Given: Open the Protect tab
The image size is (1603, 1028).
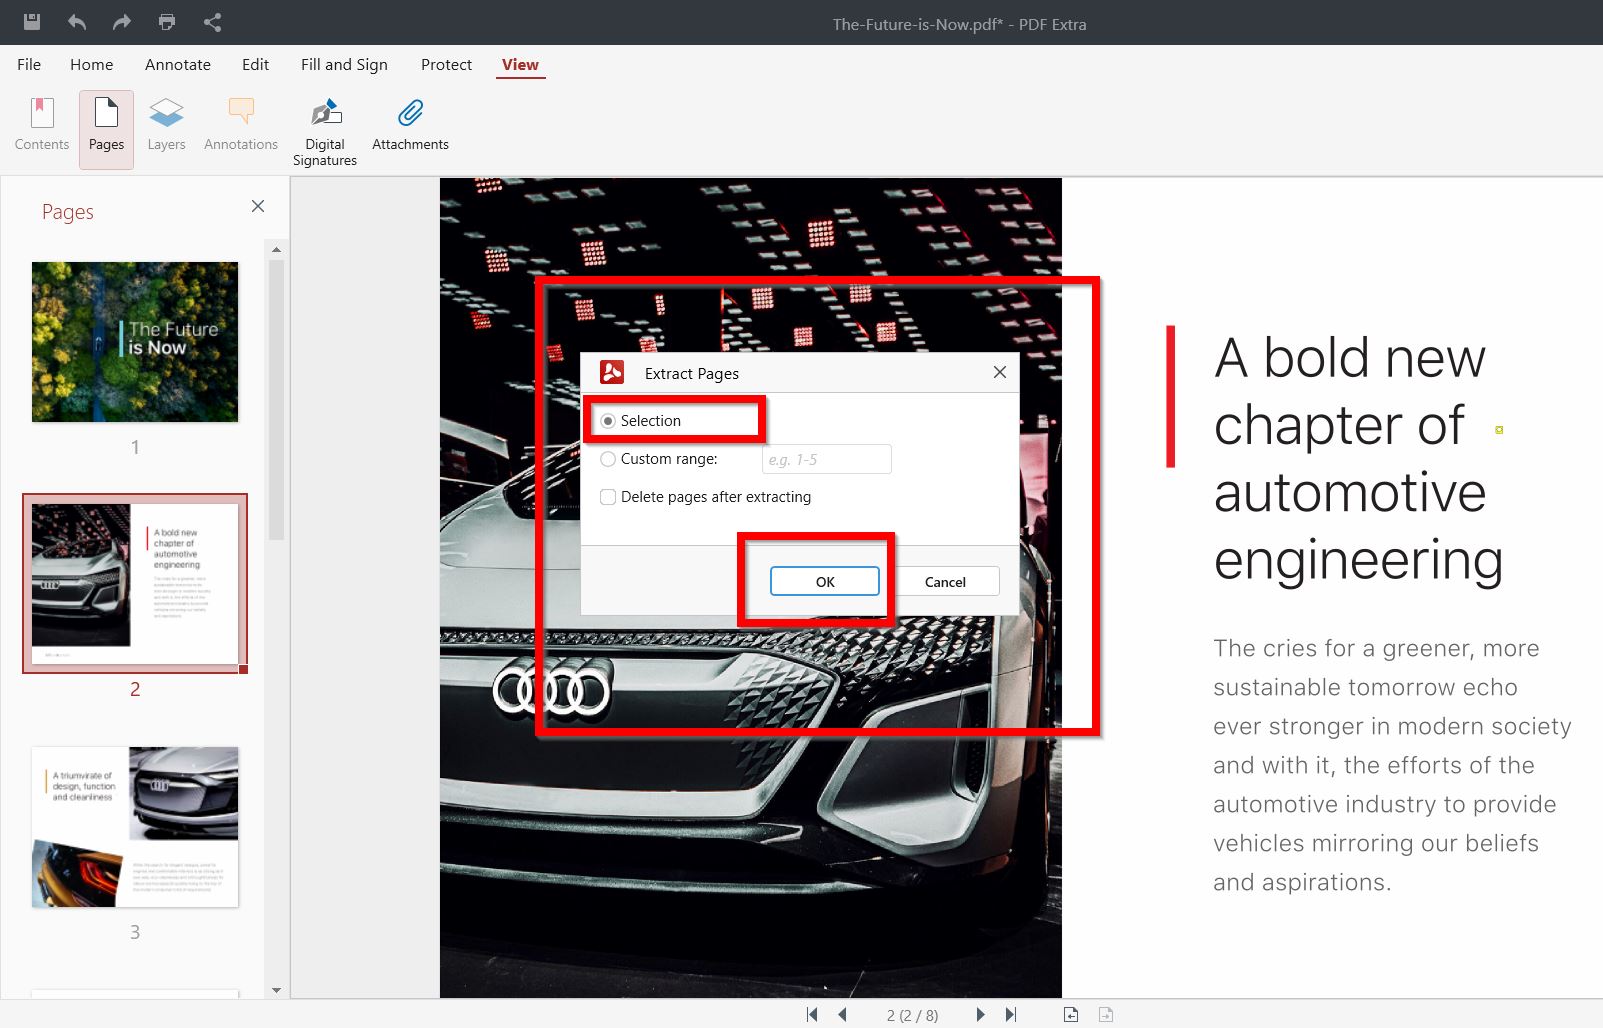Looking at the screenshot, I should 446,64.
